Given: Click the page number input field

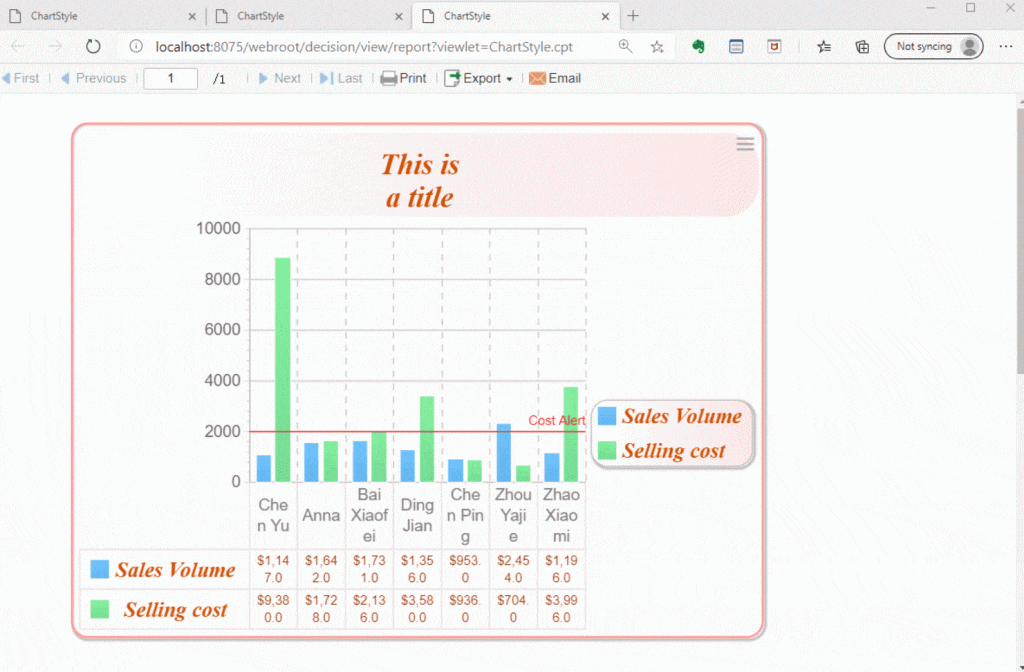Looking at the screenshot, I should 170,78.
